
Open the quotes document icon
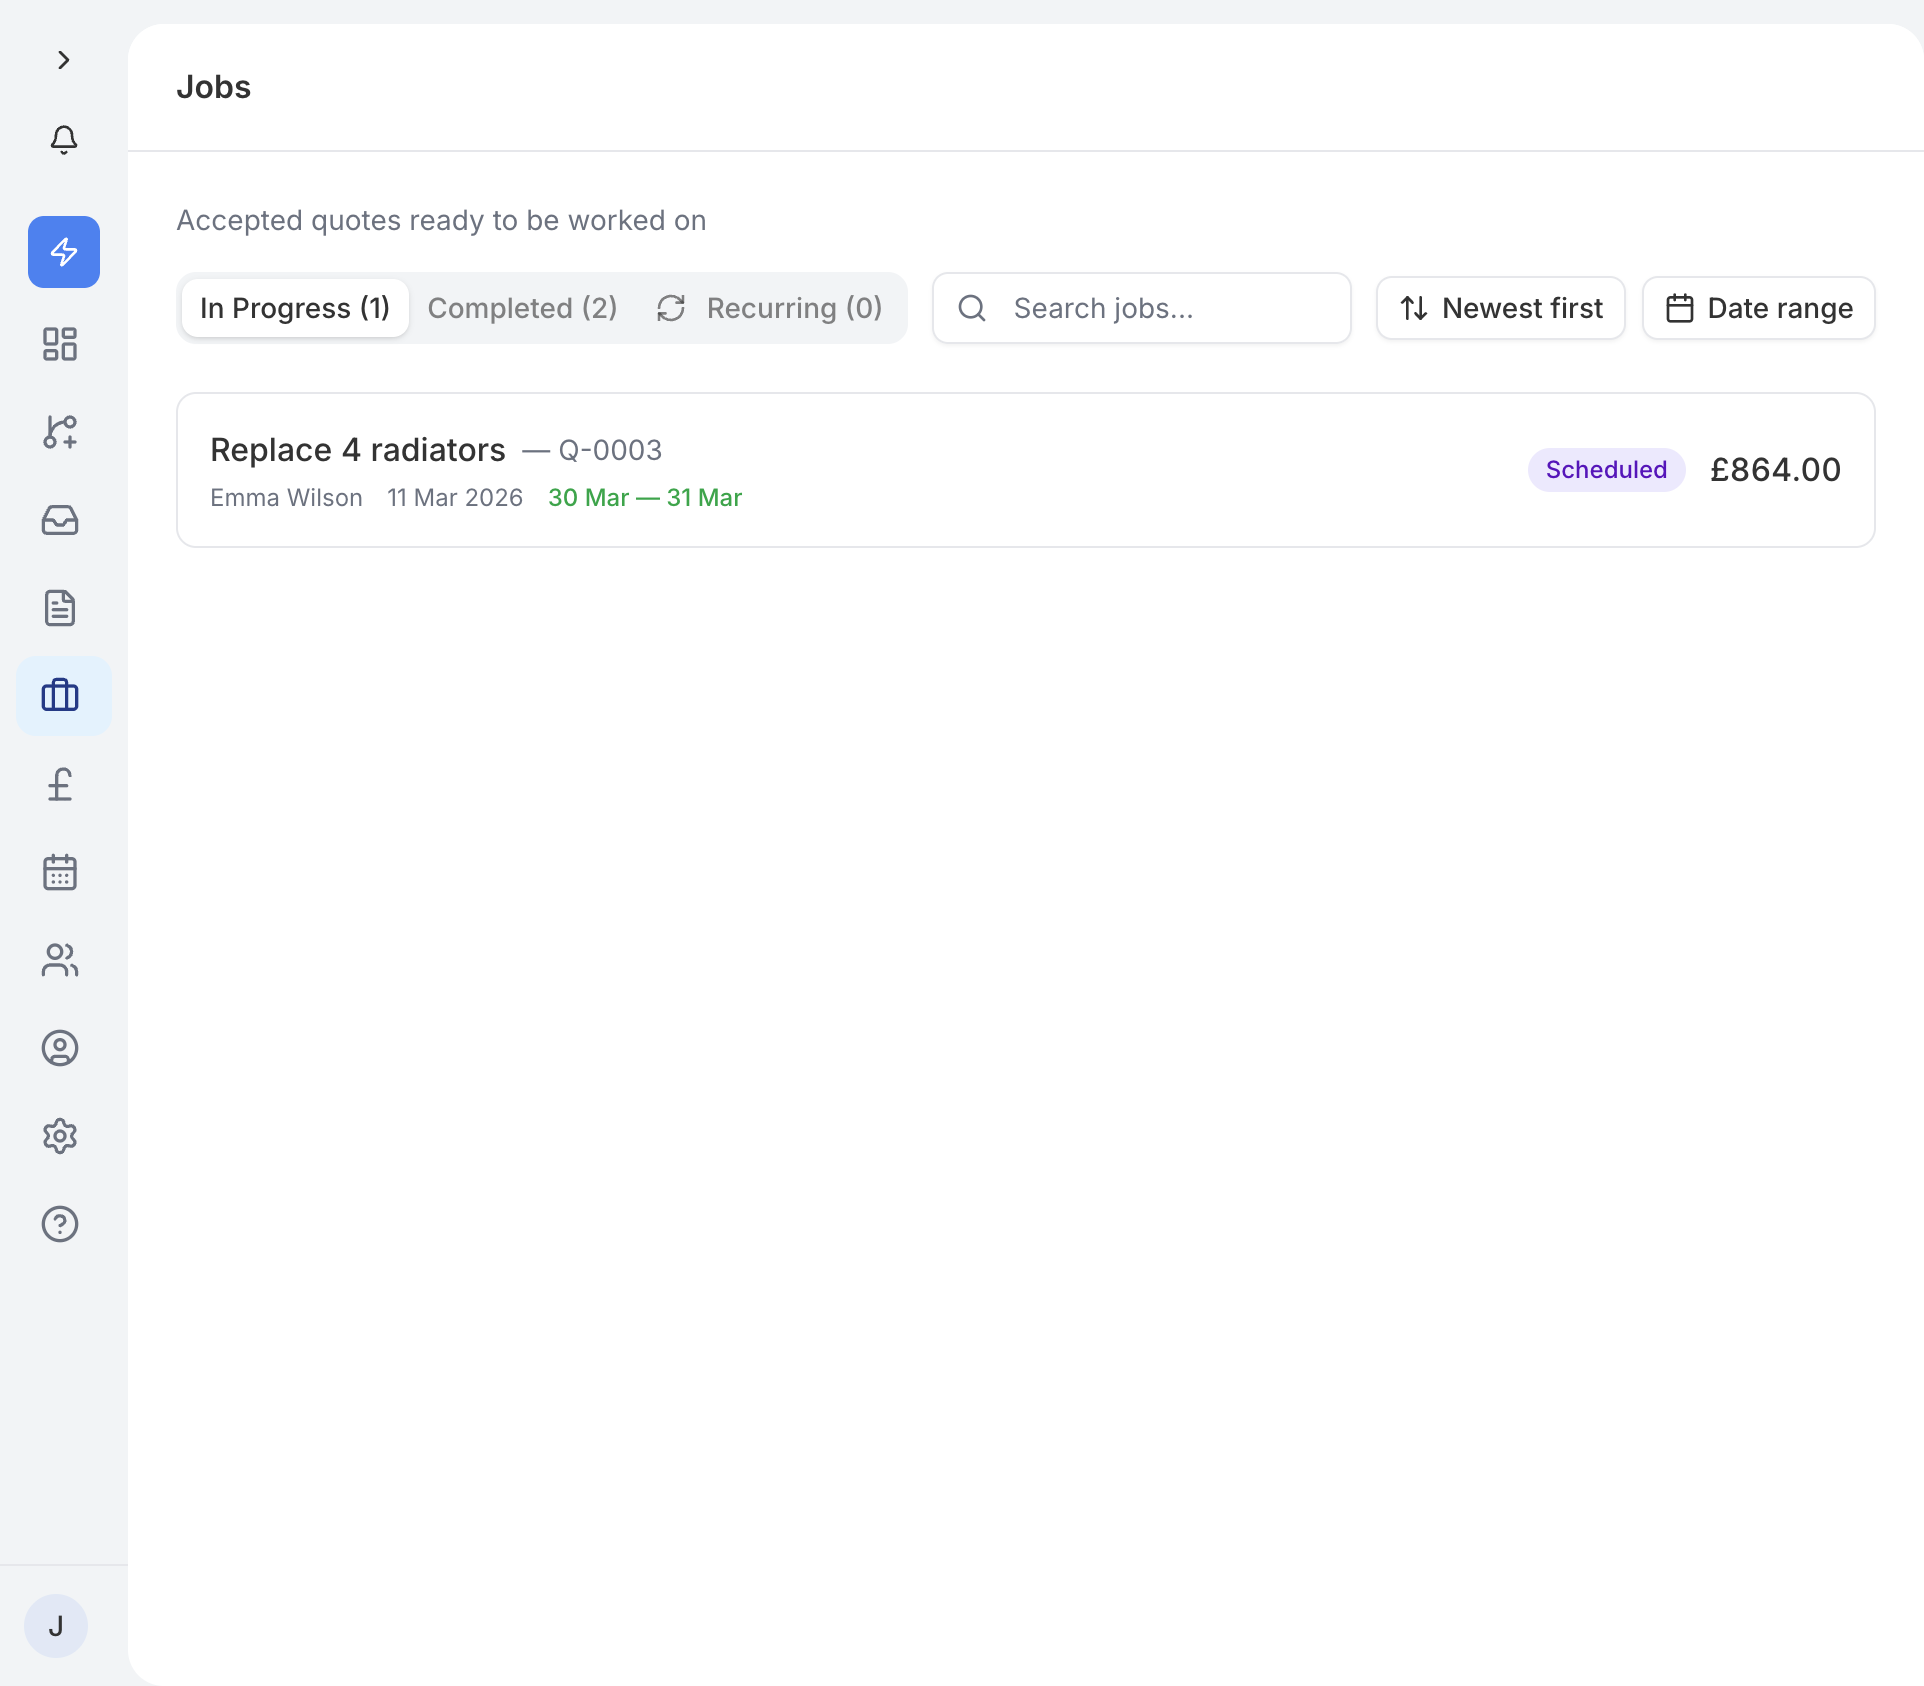(x=59, y=608)
